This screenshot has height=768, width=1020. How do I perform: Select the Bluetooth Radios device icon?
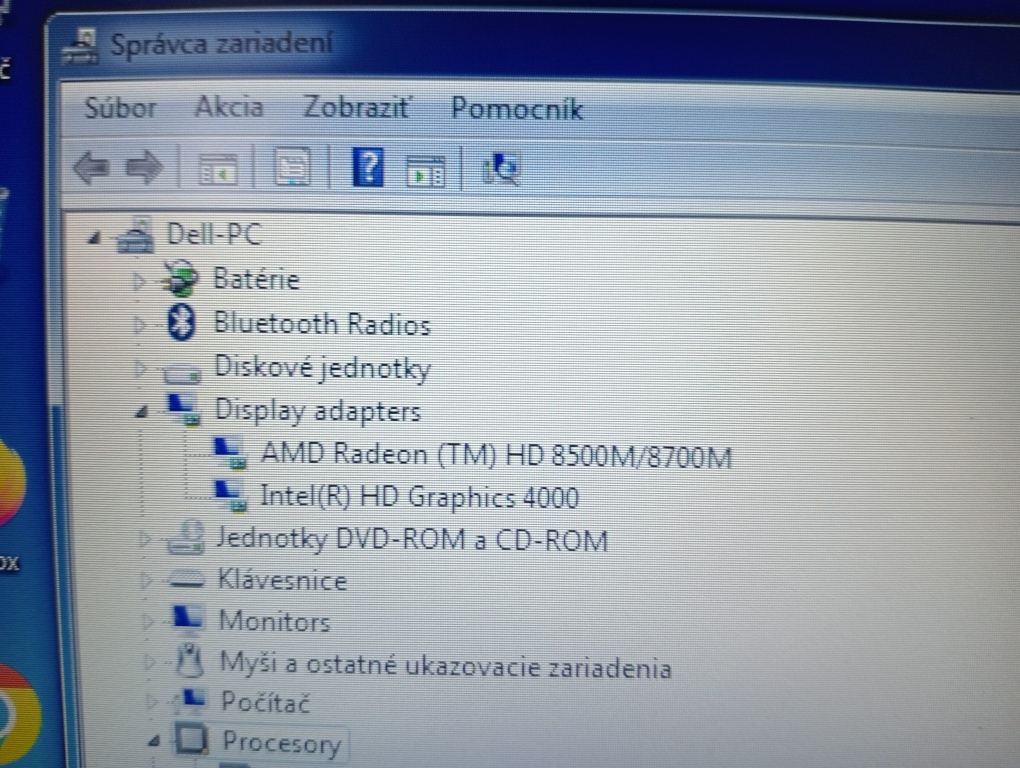click(180, 323)
